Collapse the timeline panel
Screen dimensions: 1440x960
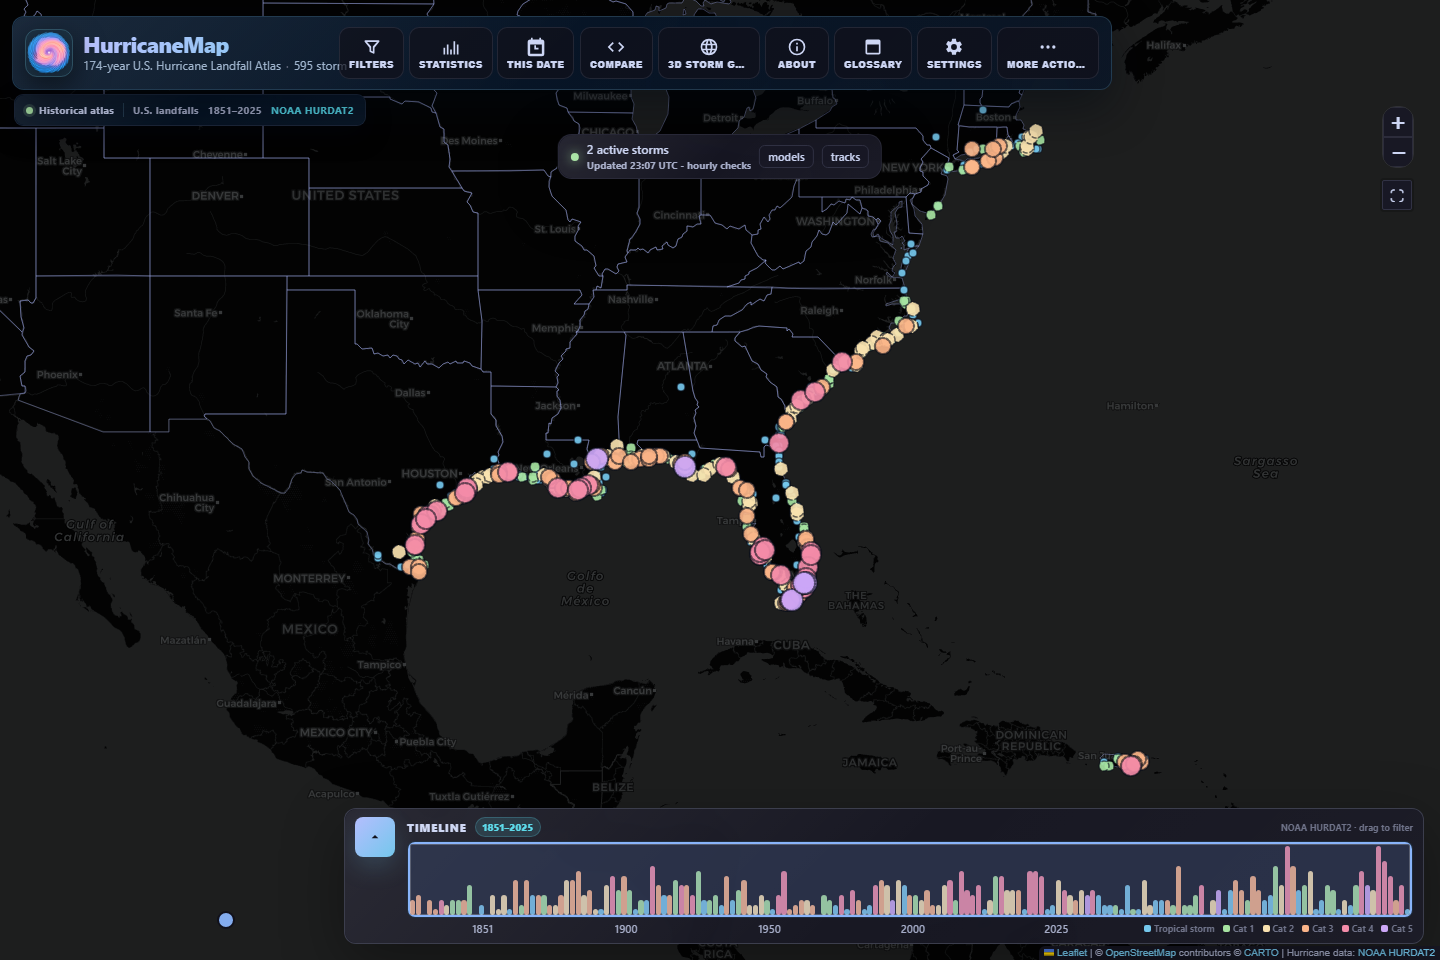click(x=375, y=836)
